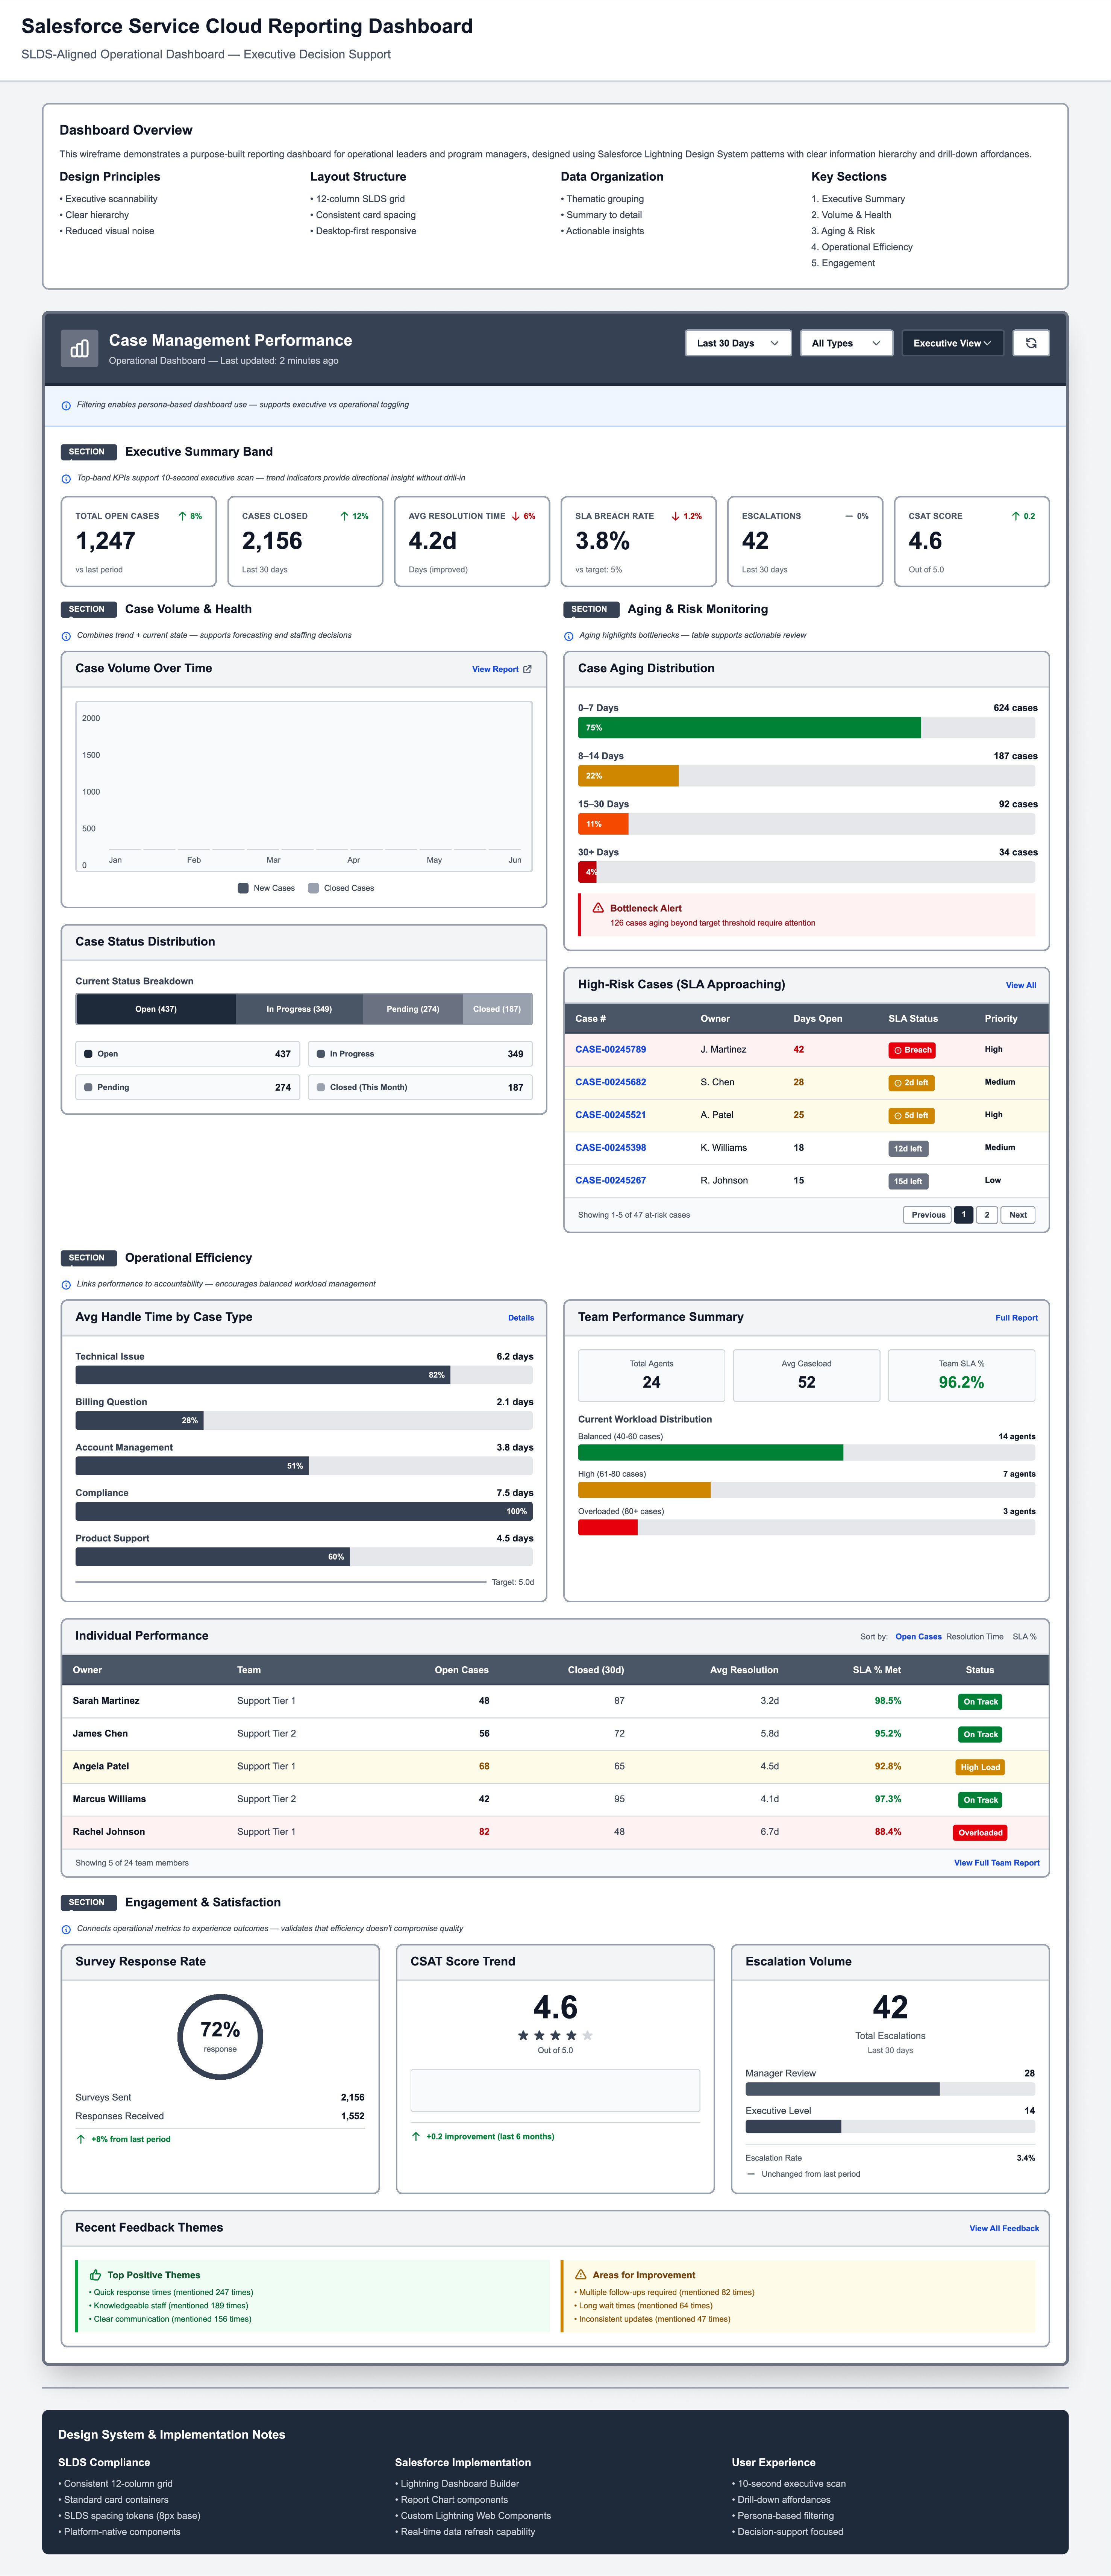1111x2576 pixels.
Task: Click the High Load badge for Angela Patel
Action: click(980, 1767)
